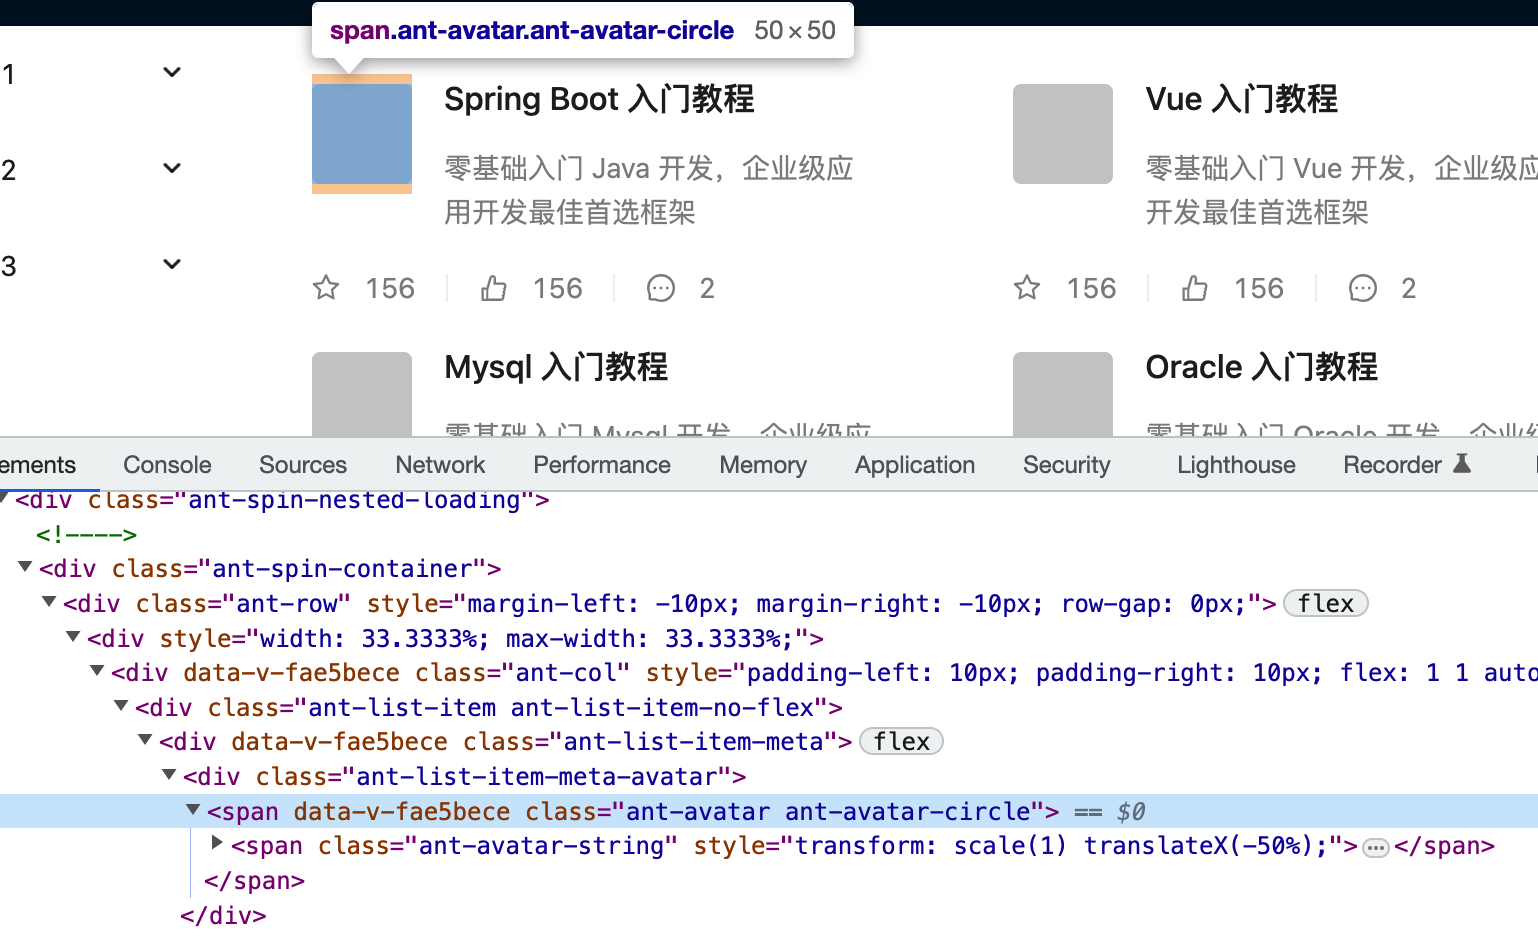
Task: Click the ellipsis to reveal hidden span content
Action: click(1375, 846)
